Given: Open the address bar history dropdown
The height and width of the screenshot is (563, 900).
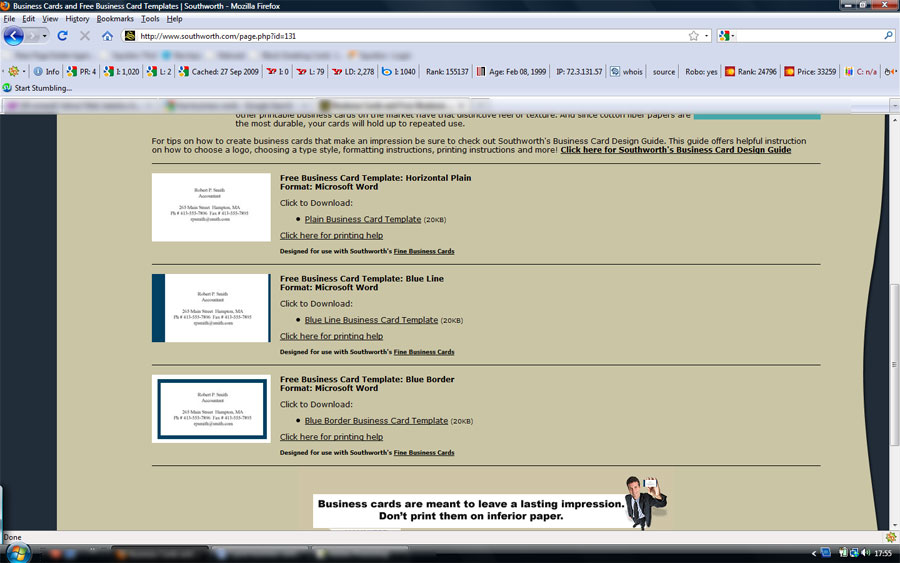Looking at the screenshot, I should [x=707, y=36].
